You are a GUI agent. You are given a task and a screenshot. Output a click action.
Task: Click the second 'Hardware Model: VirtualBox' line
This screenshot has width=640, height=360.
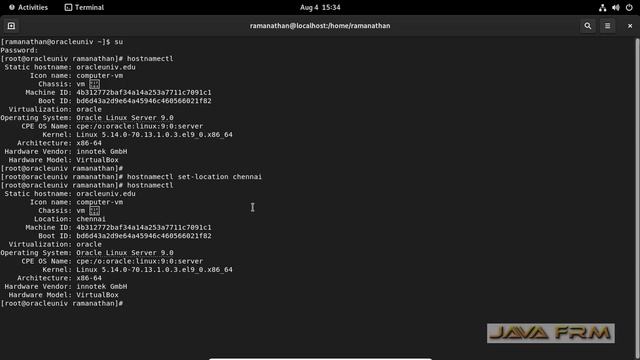[63, 295]
